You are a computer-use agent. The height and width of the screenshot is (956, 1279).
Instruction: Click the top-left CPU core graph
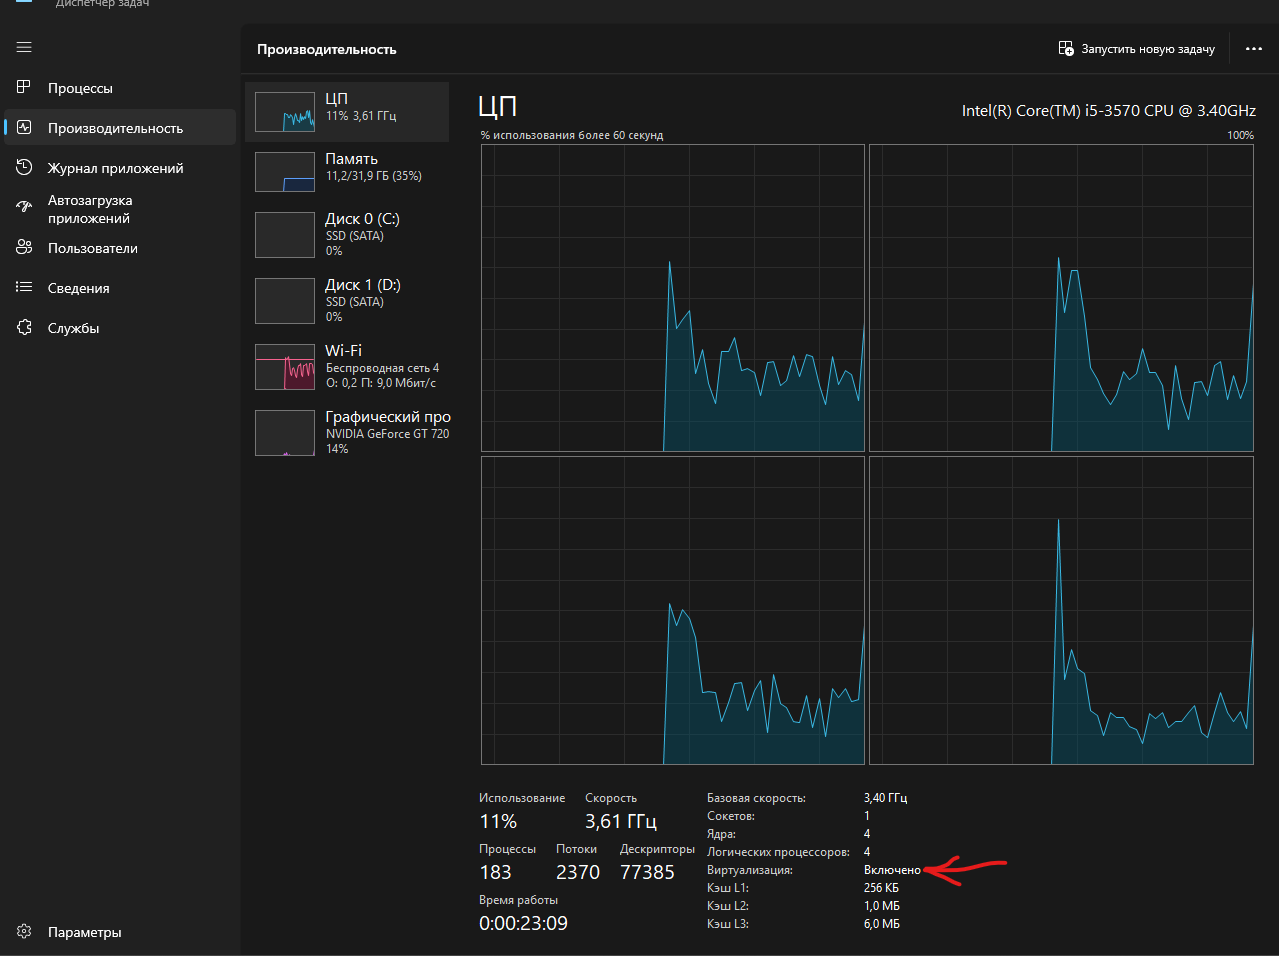672,298
